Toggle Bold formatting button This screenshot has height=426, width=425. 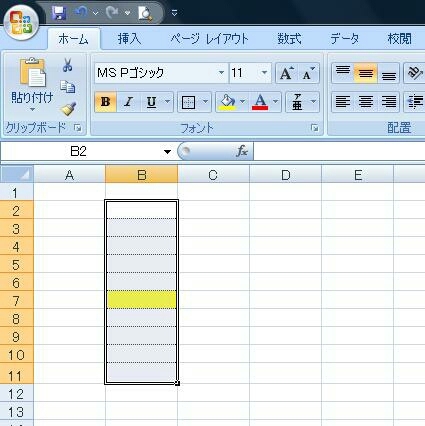coord(105,102)
